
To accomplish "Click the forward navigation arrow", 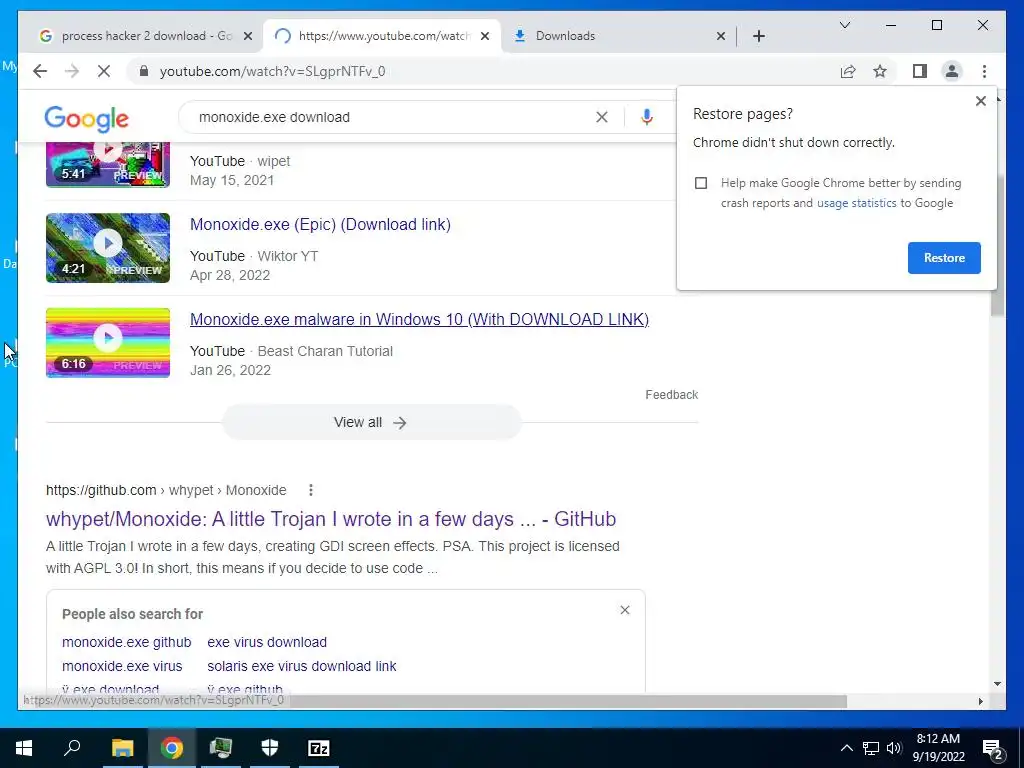I will click(72, 71).
